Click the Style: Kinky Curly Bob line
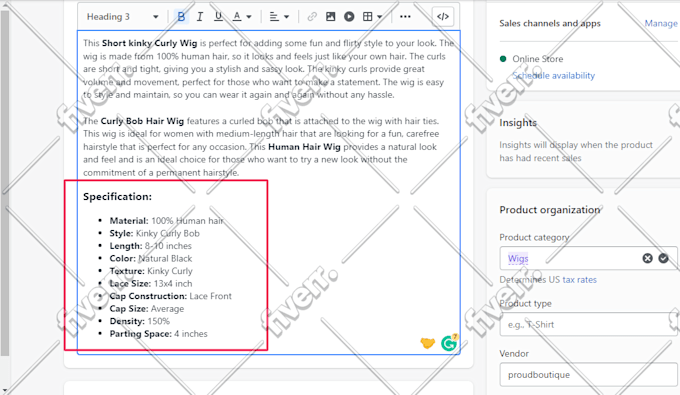Image resolution: width=680 pixels, height=395 pixels. tap(154, 233)
